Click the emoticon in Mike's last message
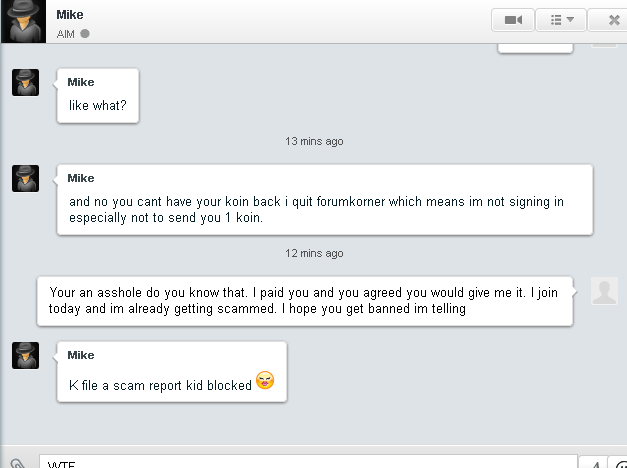 click(265, 381)
